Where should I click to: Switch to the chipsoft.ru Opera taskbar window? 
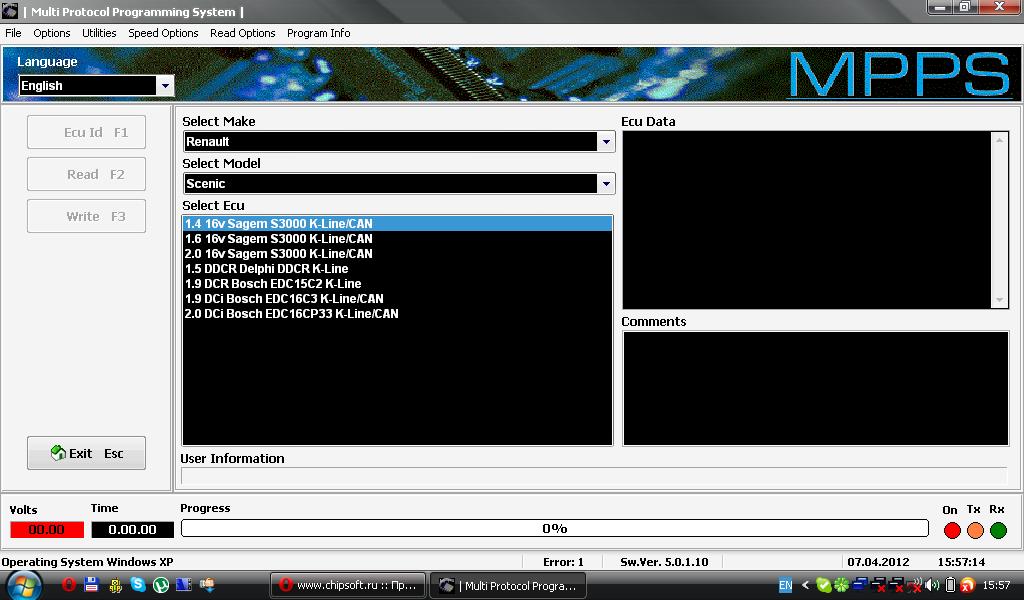pos(349,585)
